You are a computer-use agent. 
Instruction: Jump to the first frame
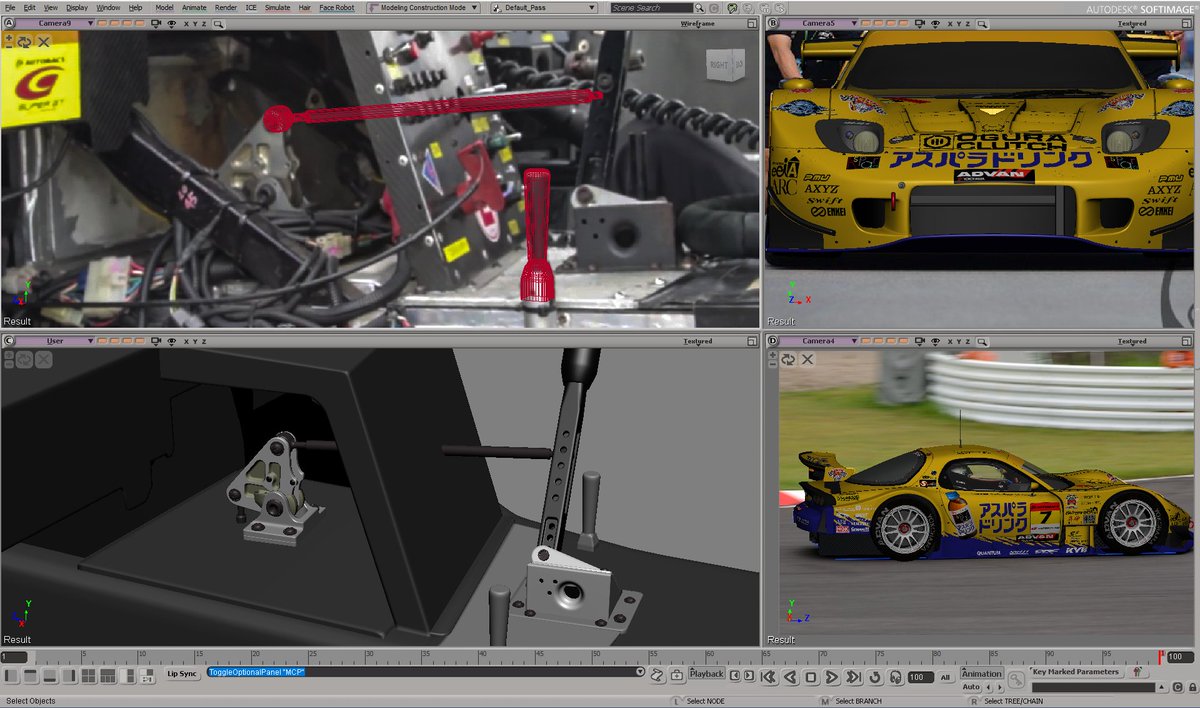click(x=768, y=677)
